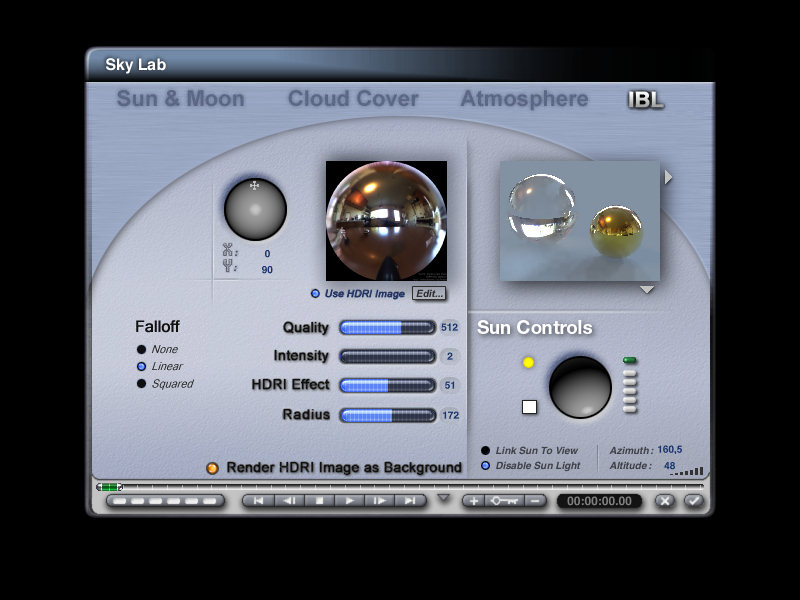Screen dimensions: 800x600
Task: Enable Link Sun To View
Action: click(529, 451)
